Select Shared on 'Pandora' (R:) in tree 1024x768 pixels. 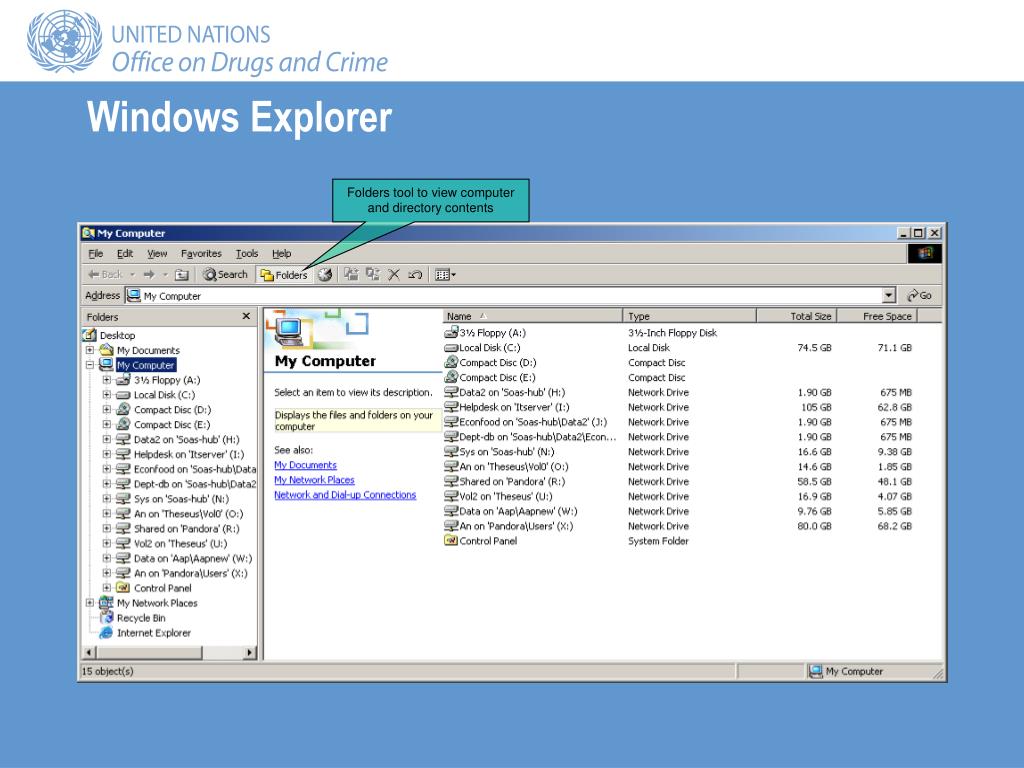pos(187,528)
